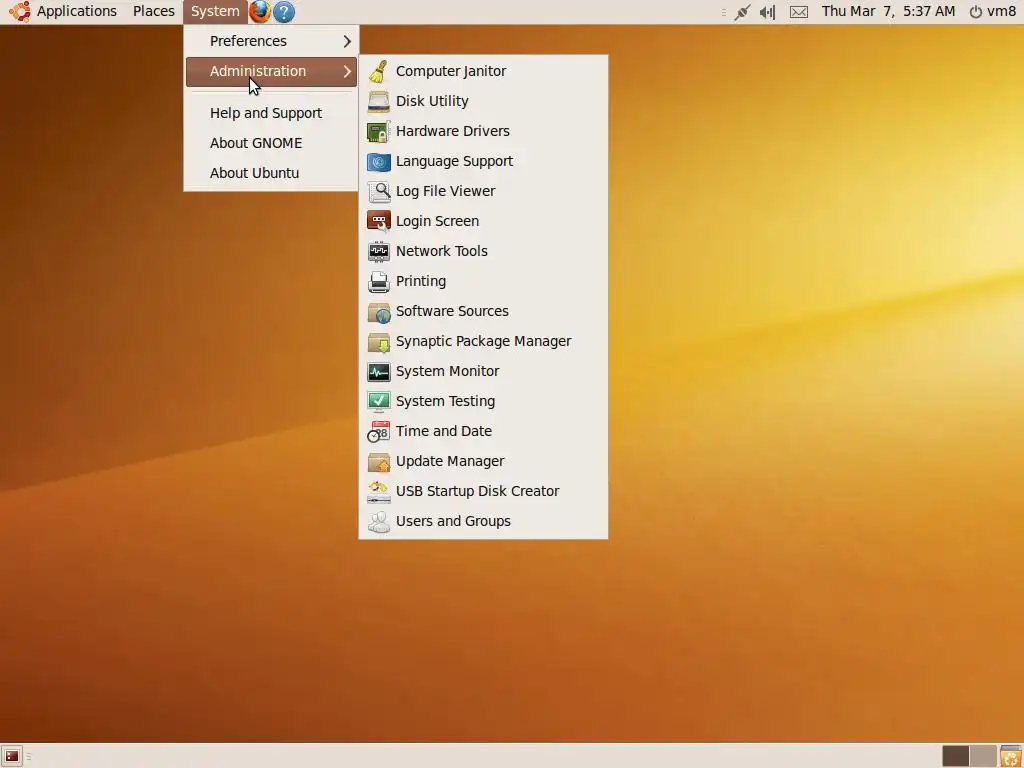
Task: Click the Login Screen icon
Action: coord(378,221)
